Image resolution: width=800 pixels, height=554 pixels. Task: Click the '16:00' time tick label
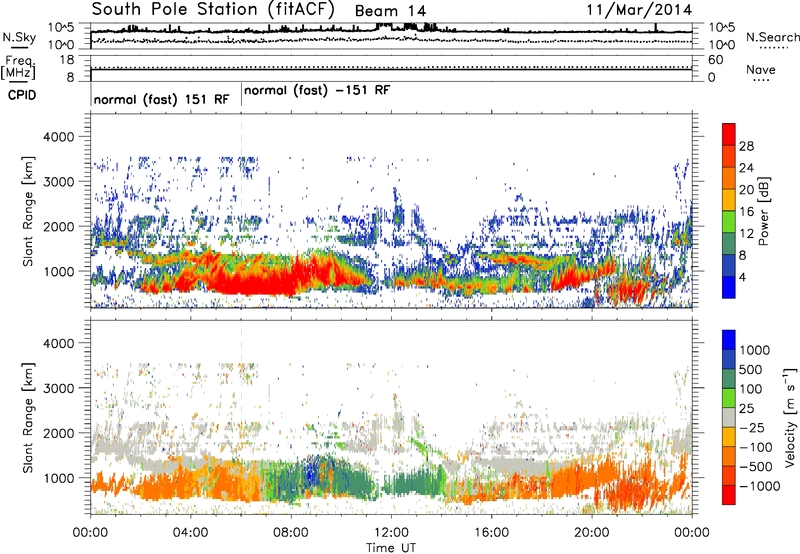(491, 533)
